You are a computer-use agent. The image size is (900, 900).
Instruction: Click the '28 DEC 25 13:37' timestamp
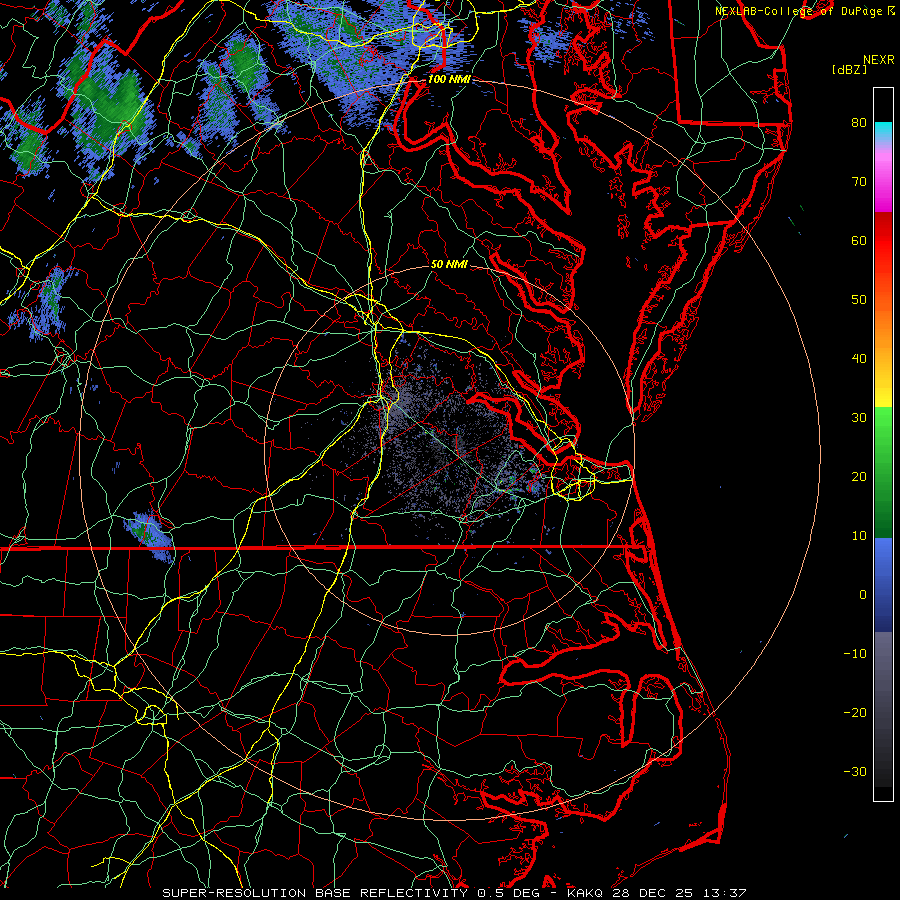tap(679, 893)
